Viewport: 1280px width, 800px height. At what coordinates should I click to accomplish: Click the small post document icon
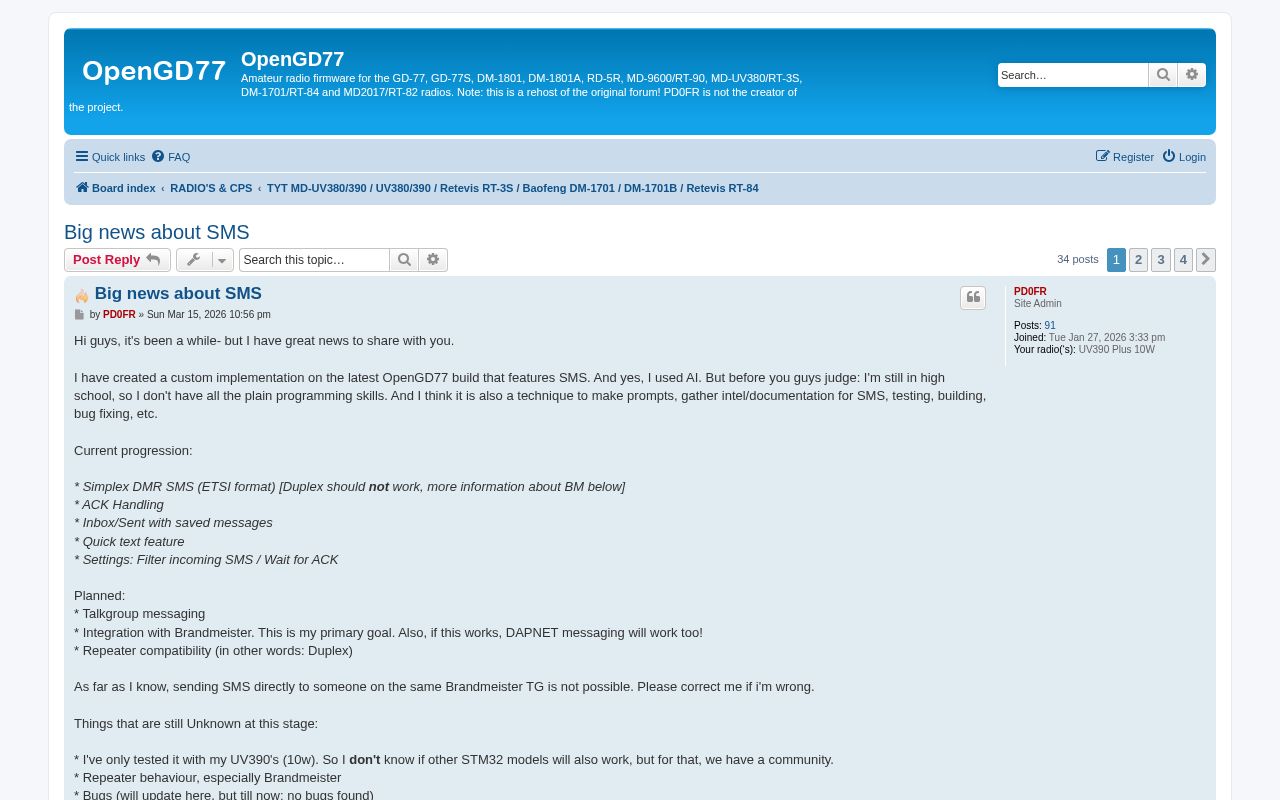80,315
